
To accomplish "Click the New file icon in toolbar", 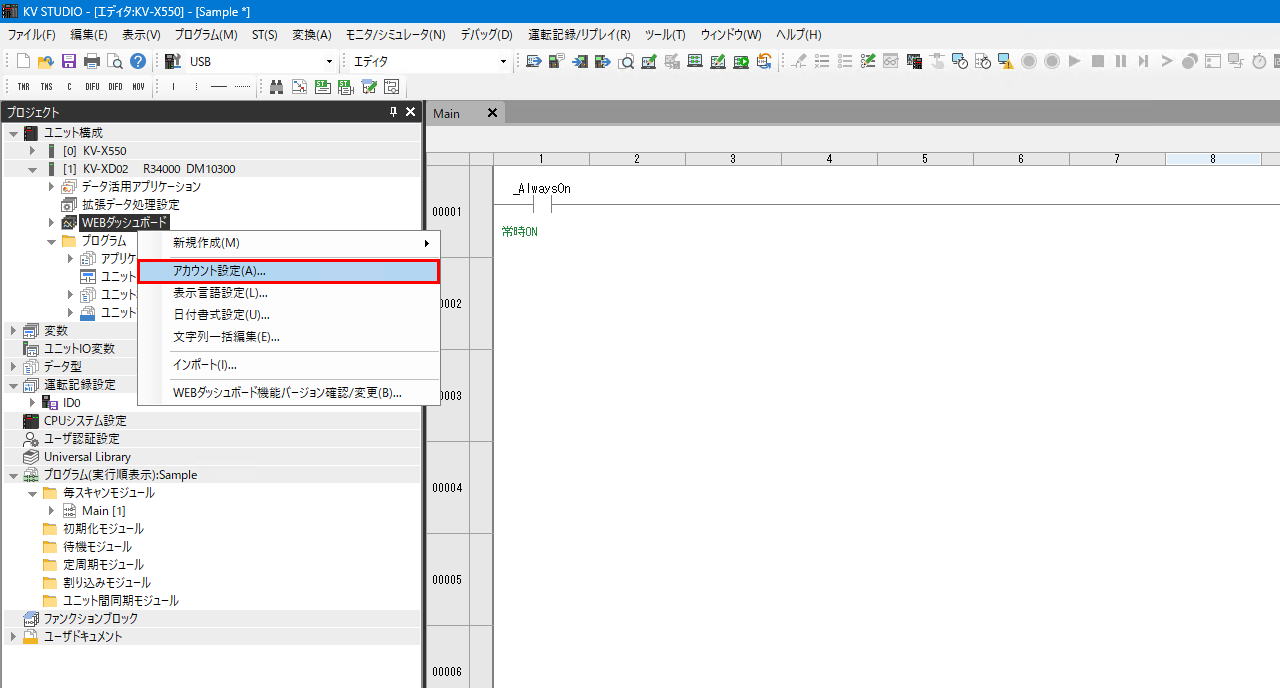I will coord(23,61).
